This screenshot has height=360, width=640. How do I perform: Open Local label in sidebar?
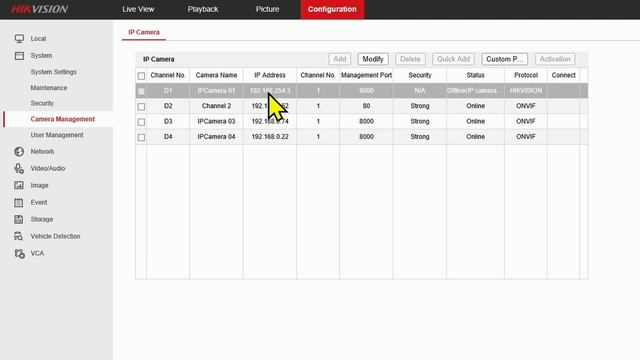point(38,39)
